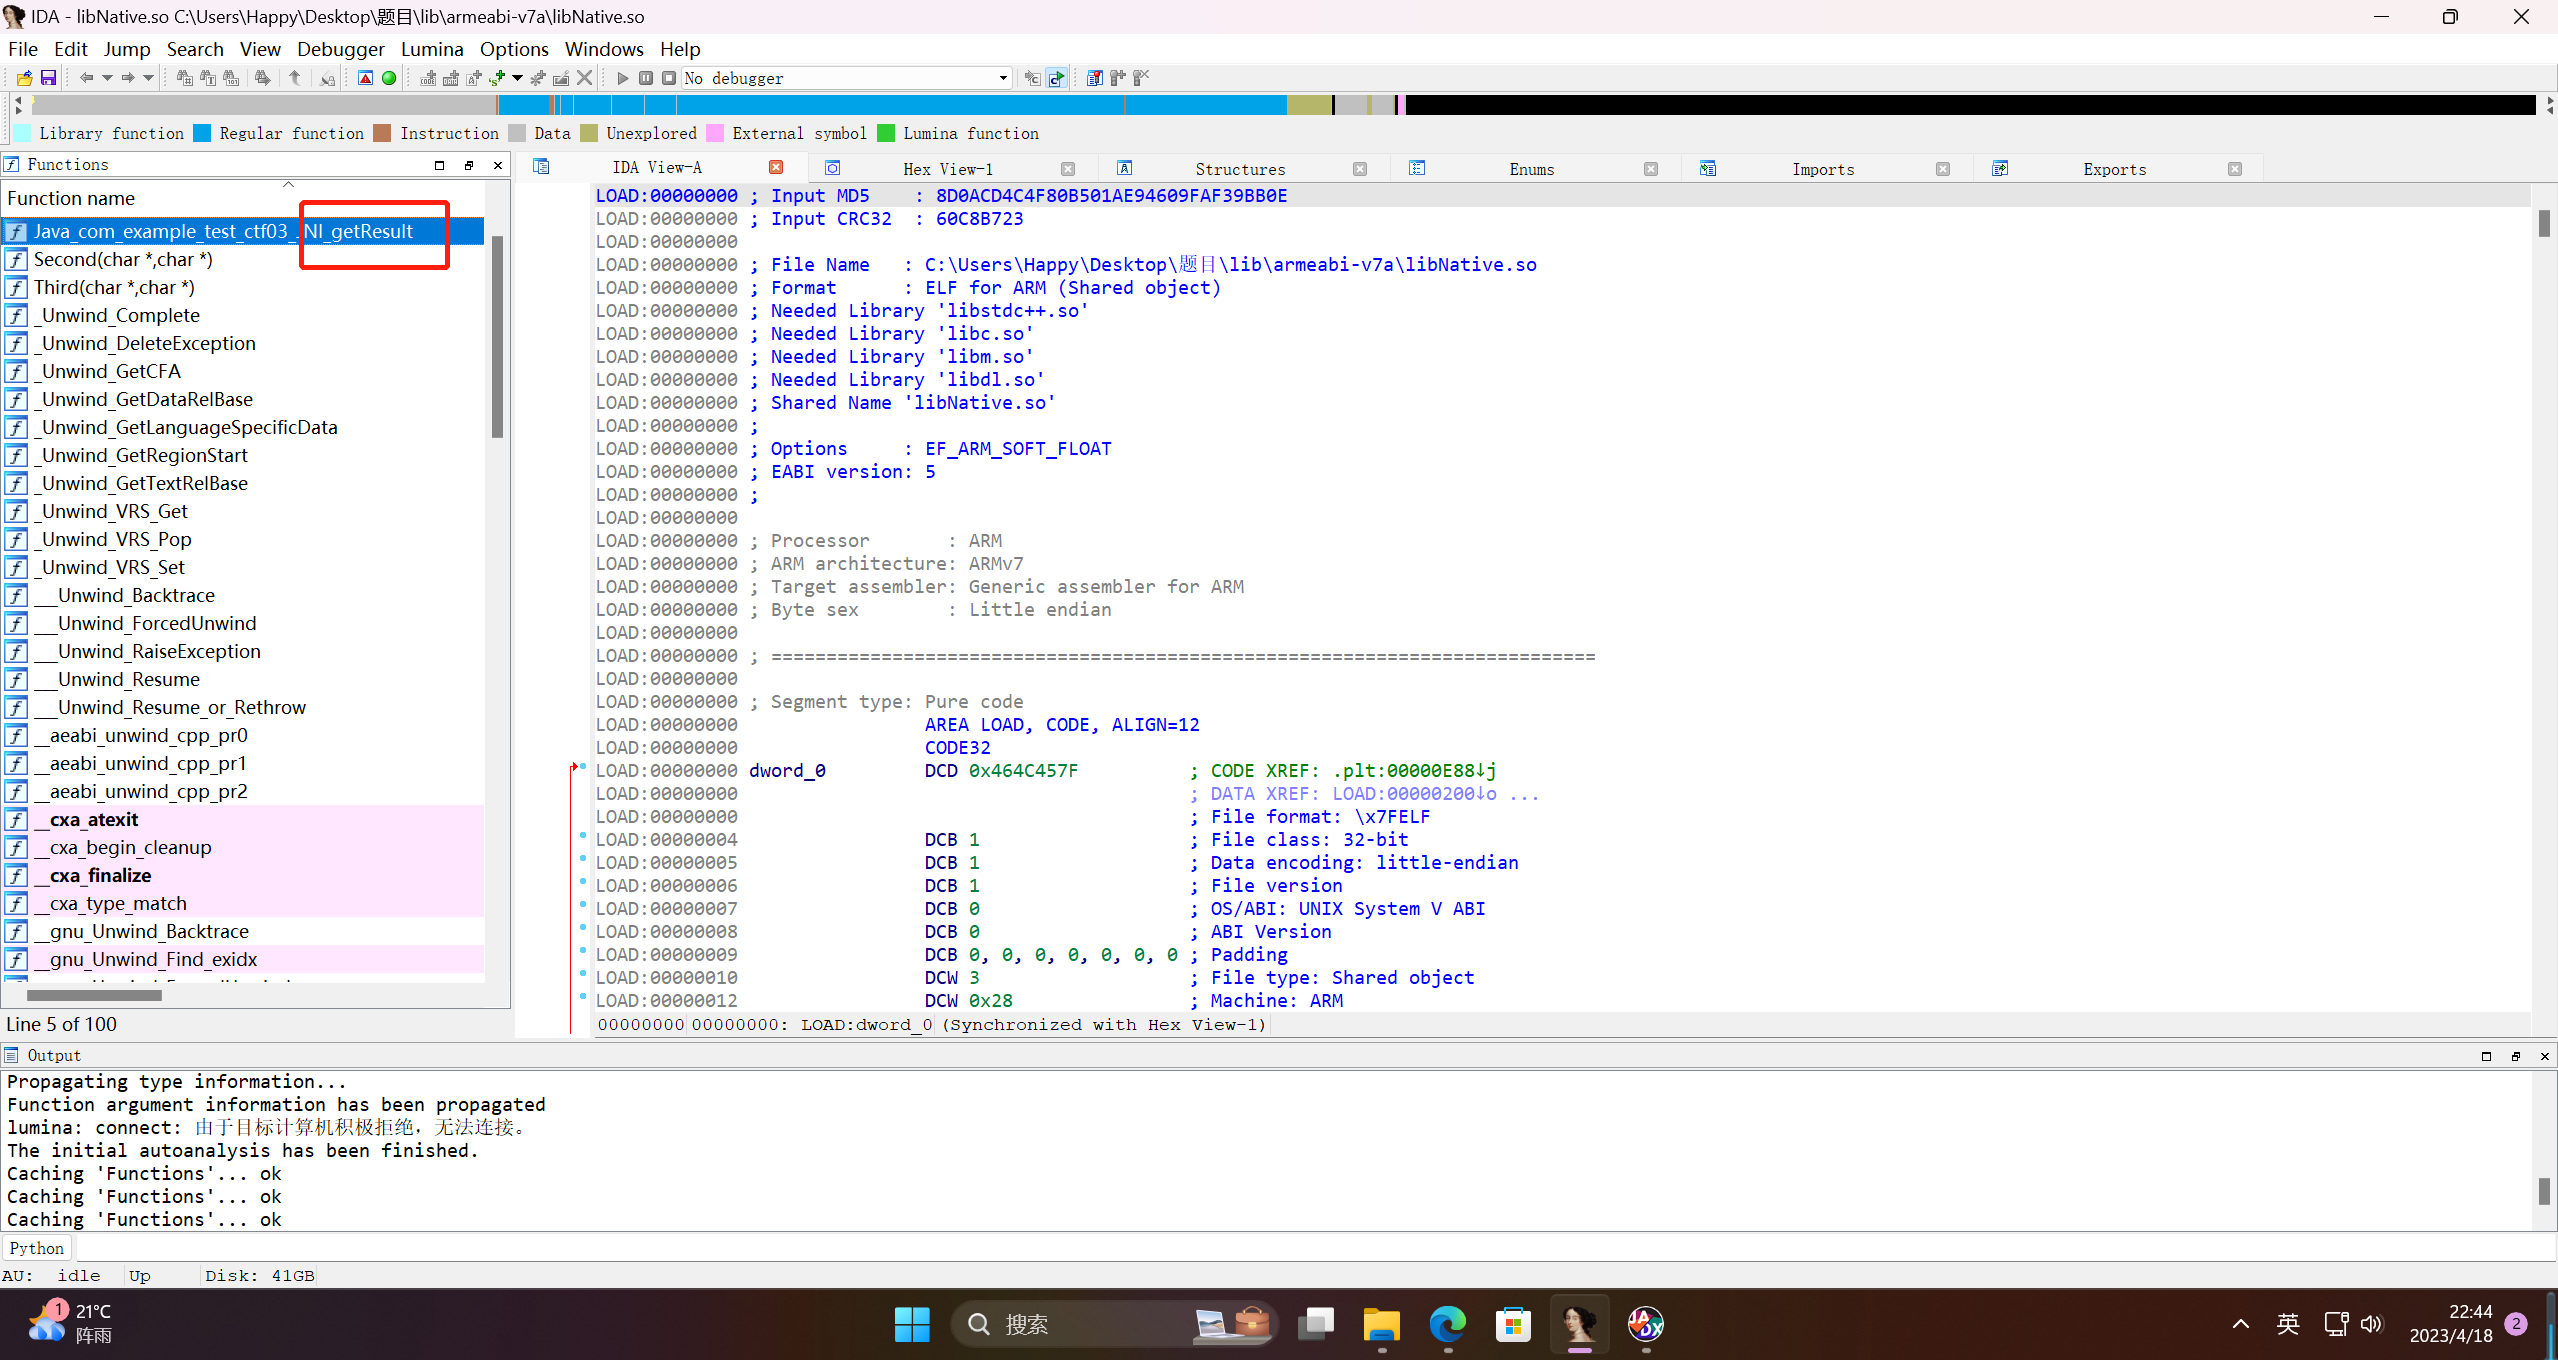
Task: Open the dropdown arrow beside the green plus icon
Action: pos(517,78)
